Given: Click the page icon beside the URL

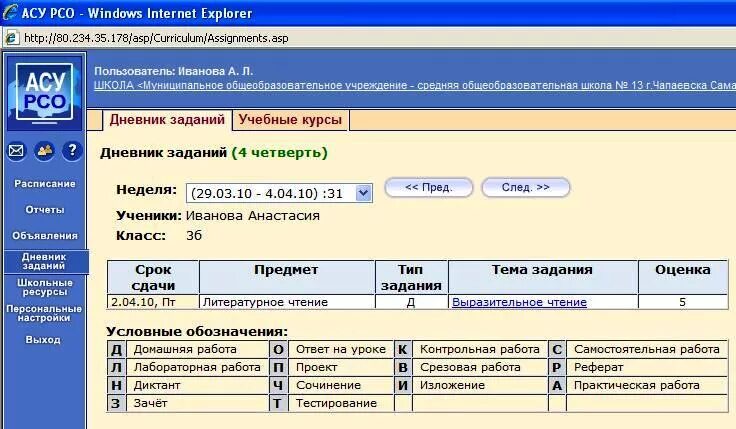Looking at the screenshot, I should [x=11, y=38].
